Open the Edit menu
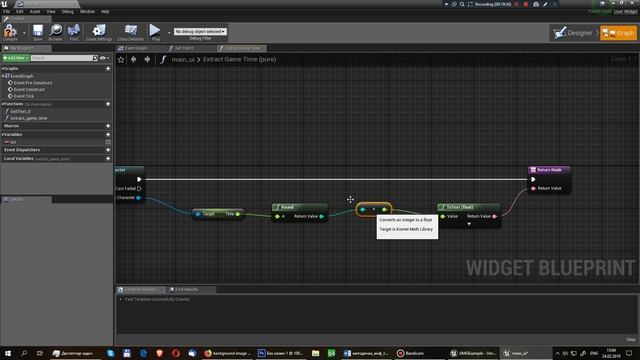The image size is (640, 360). click(19, 11)
